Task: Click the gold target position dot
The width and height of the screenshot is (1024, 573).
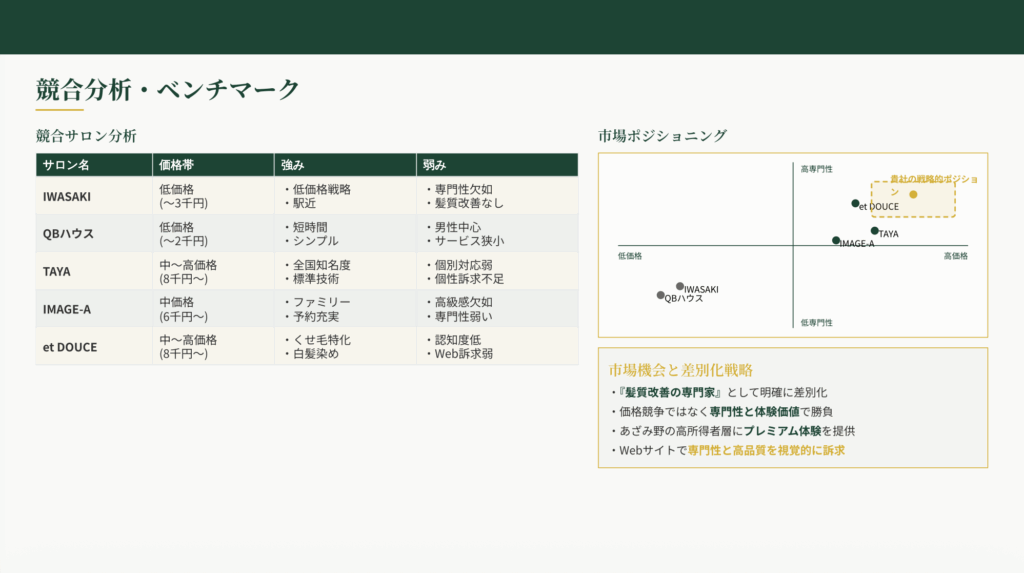Action: click(x=913, y=194)
